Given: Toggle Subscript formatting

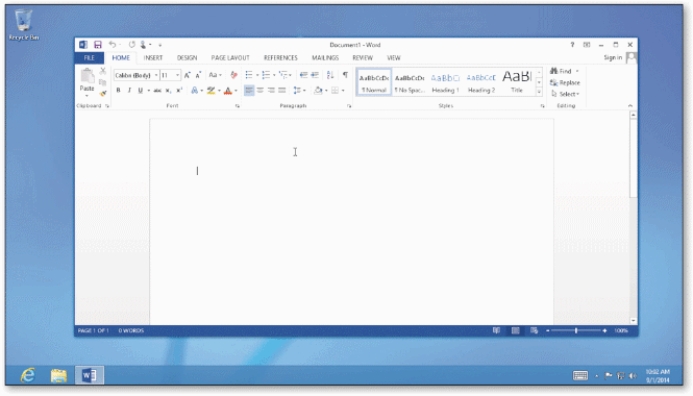Looking at the screenshot, I should click(168, 90).
